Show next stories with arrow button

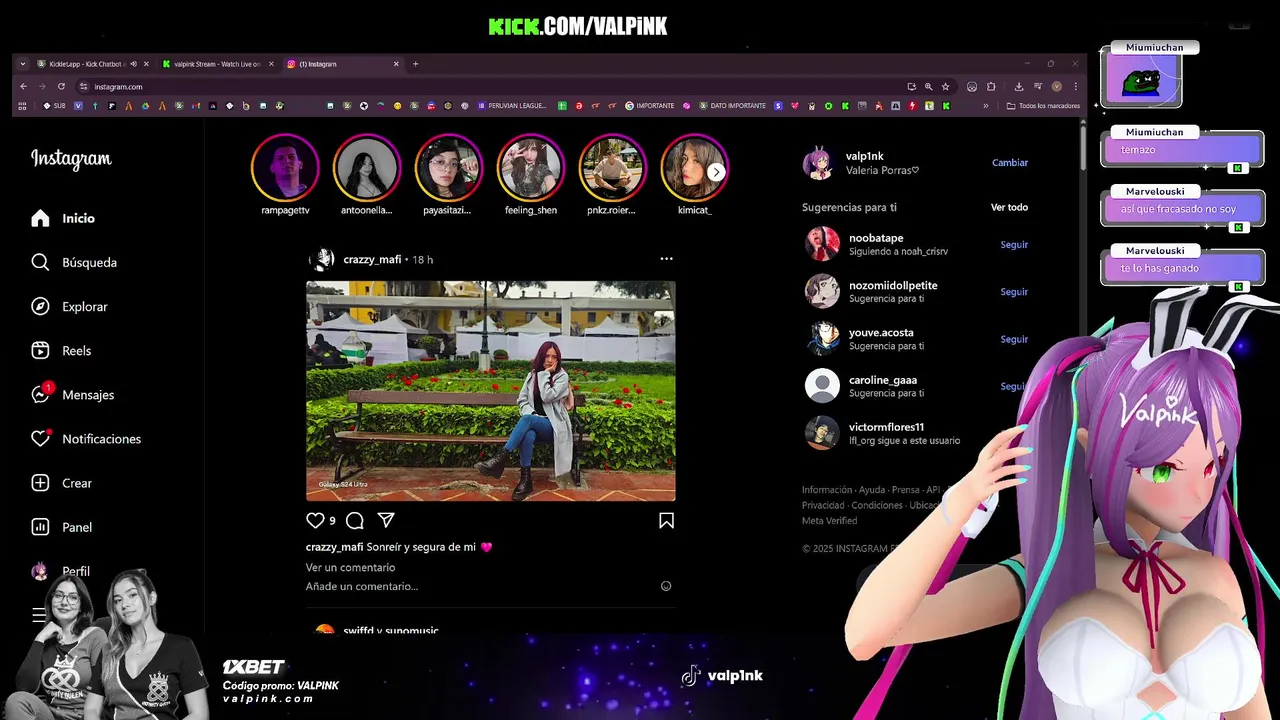pyautogui.click(x=716, y=172)
